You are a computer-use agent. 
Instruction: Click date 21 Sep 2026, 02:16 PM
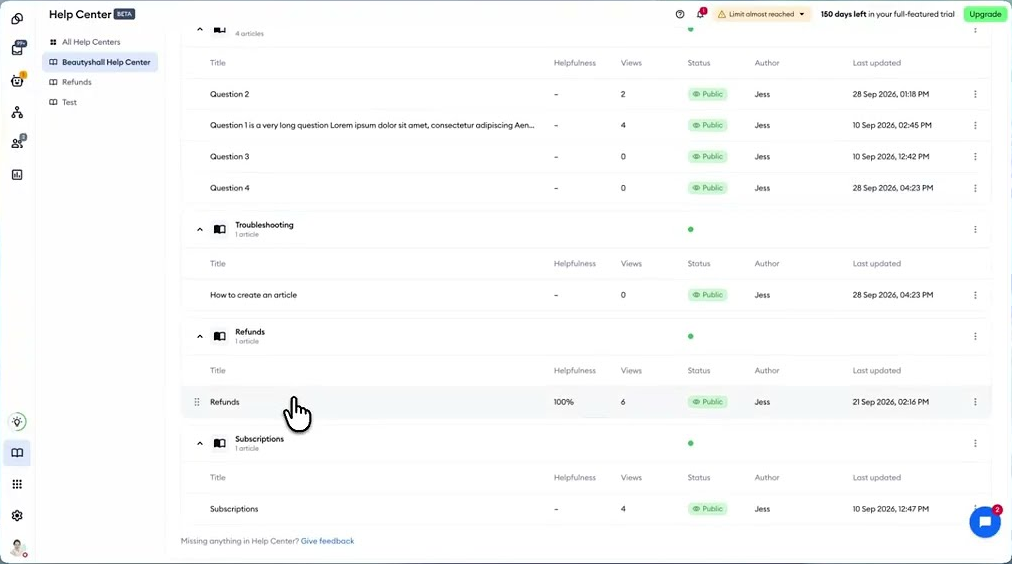click(891, 402)
